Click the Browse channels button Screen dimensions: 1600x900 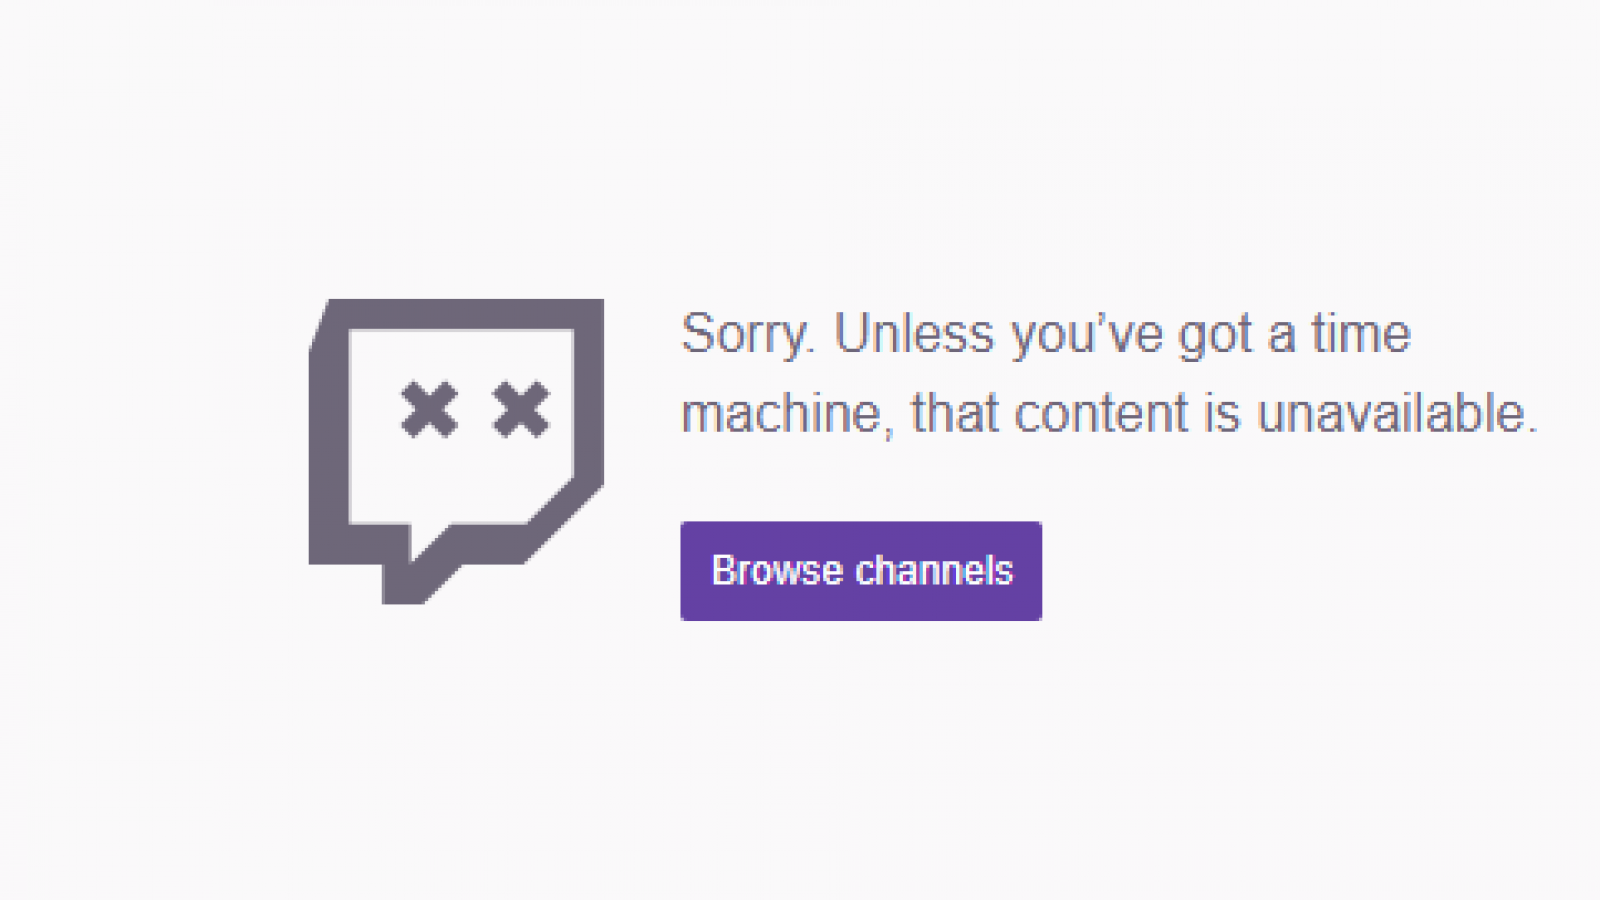[861, 571]
